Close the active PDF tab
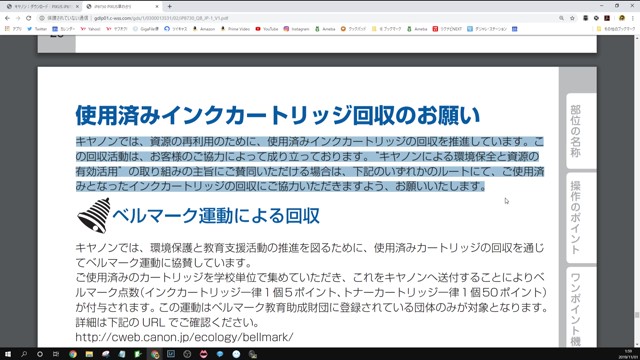Screen dimensions: 640x360 coord(157,7)
